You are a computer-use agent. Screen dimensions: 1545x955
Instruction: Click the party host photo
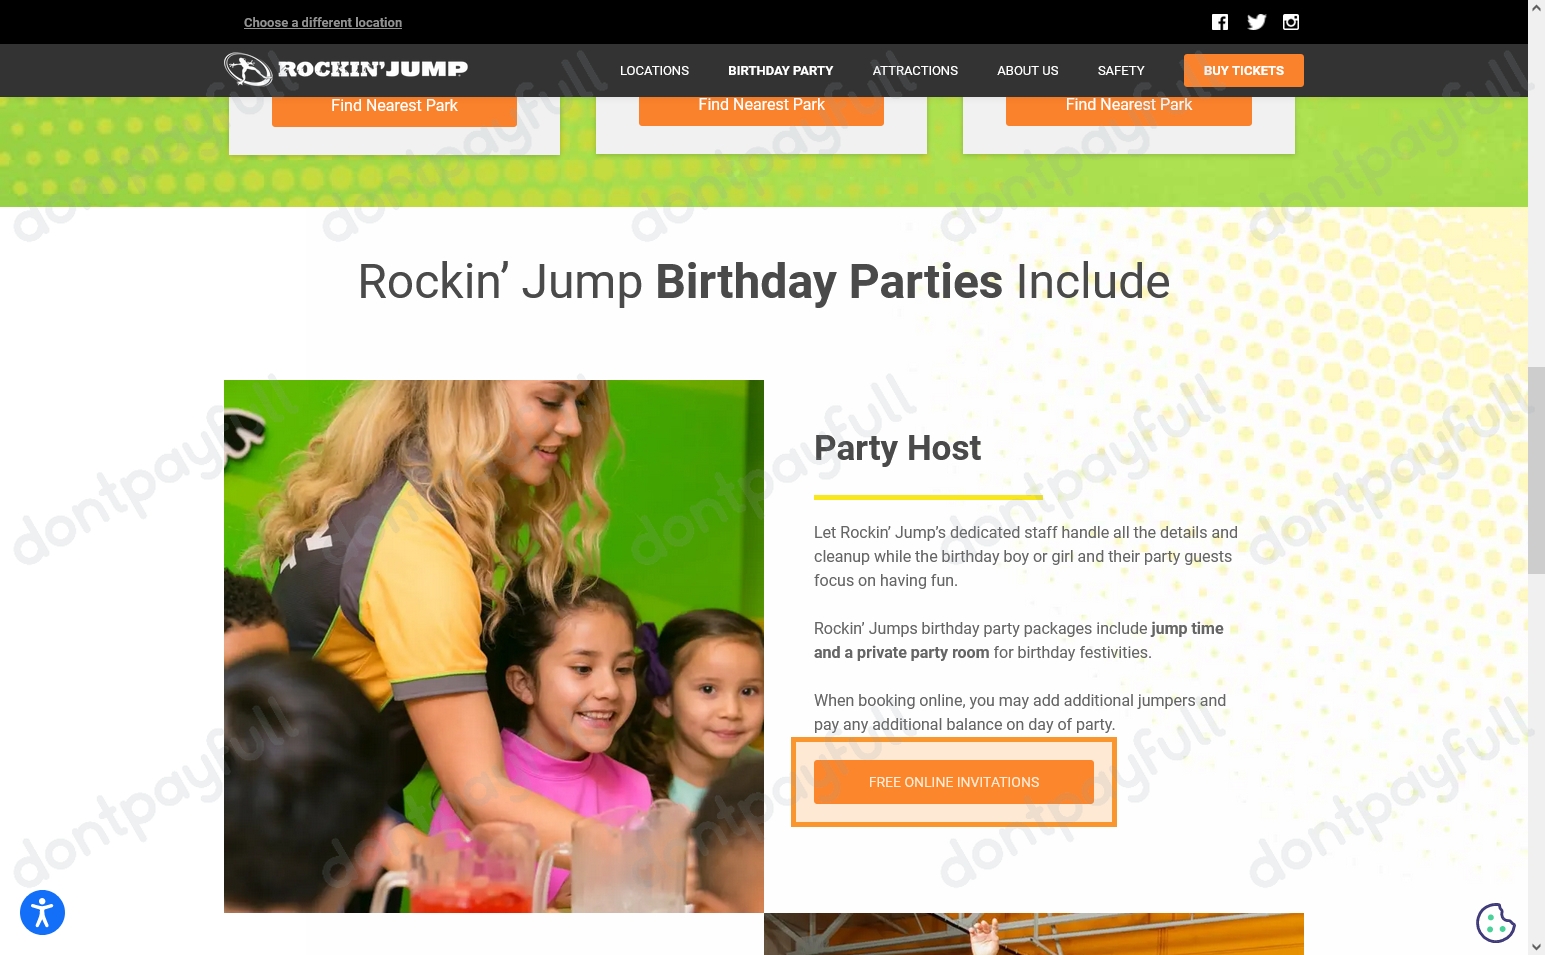click(x=494, y=646)
